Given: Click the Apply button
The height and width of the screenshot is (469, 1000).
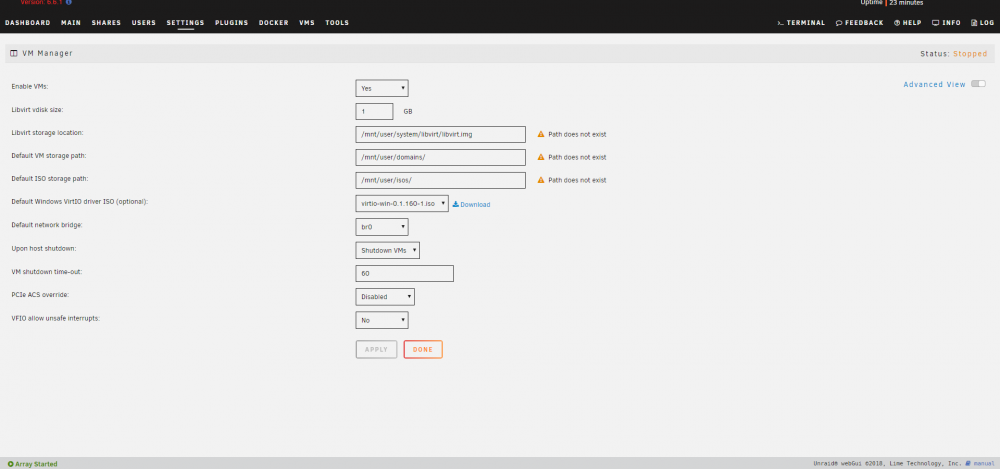Looking at the screenshot, I should point(376,350).
